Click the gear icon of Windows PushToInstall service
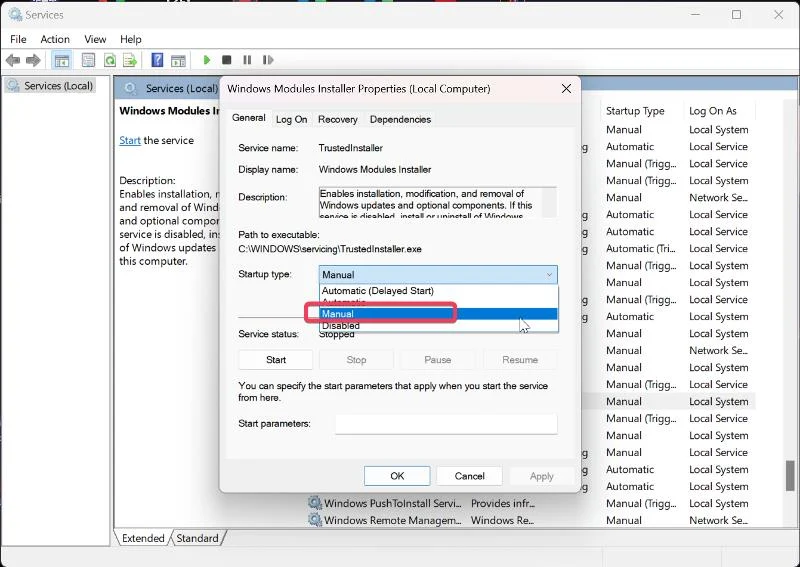This screenshot has width=800, height=567. [315, 503]
